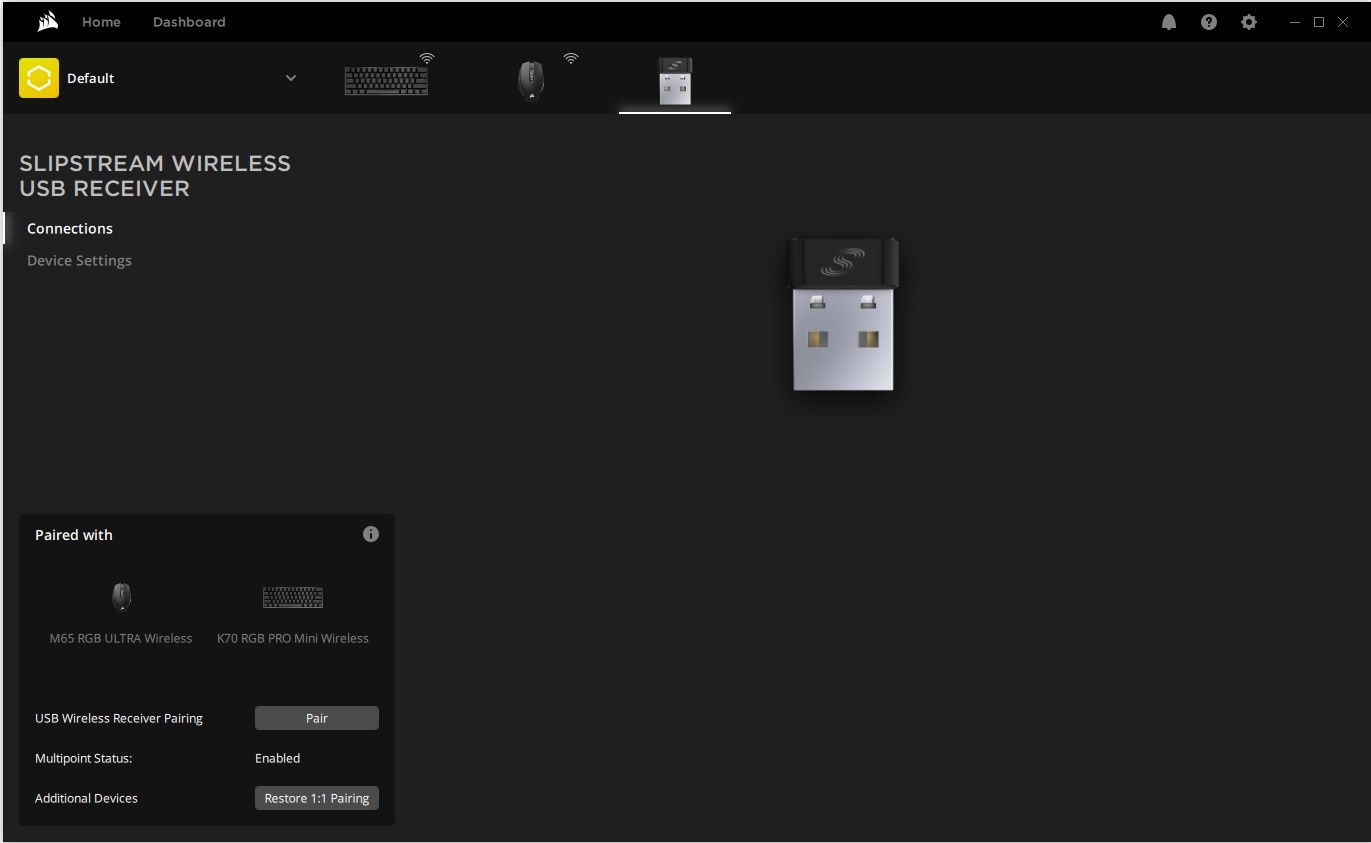The height and width of the screenshot is (843, 1371).
Task: Click the Pair button
Action: (x=317, y=718)
